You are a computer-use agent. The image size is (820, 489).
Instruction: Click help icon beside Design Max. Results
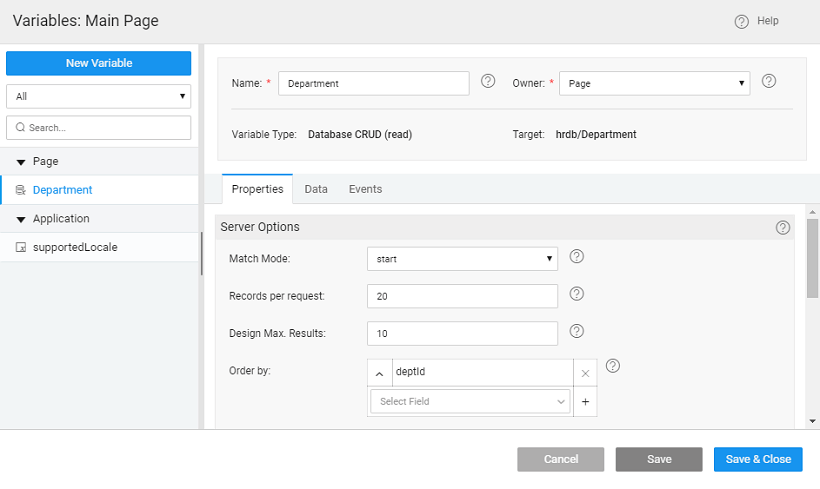[x=576, y=331]
